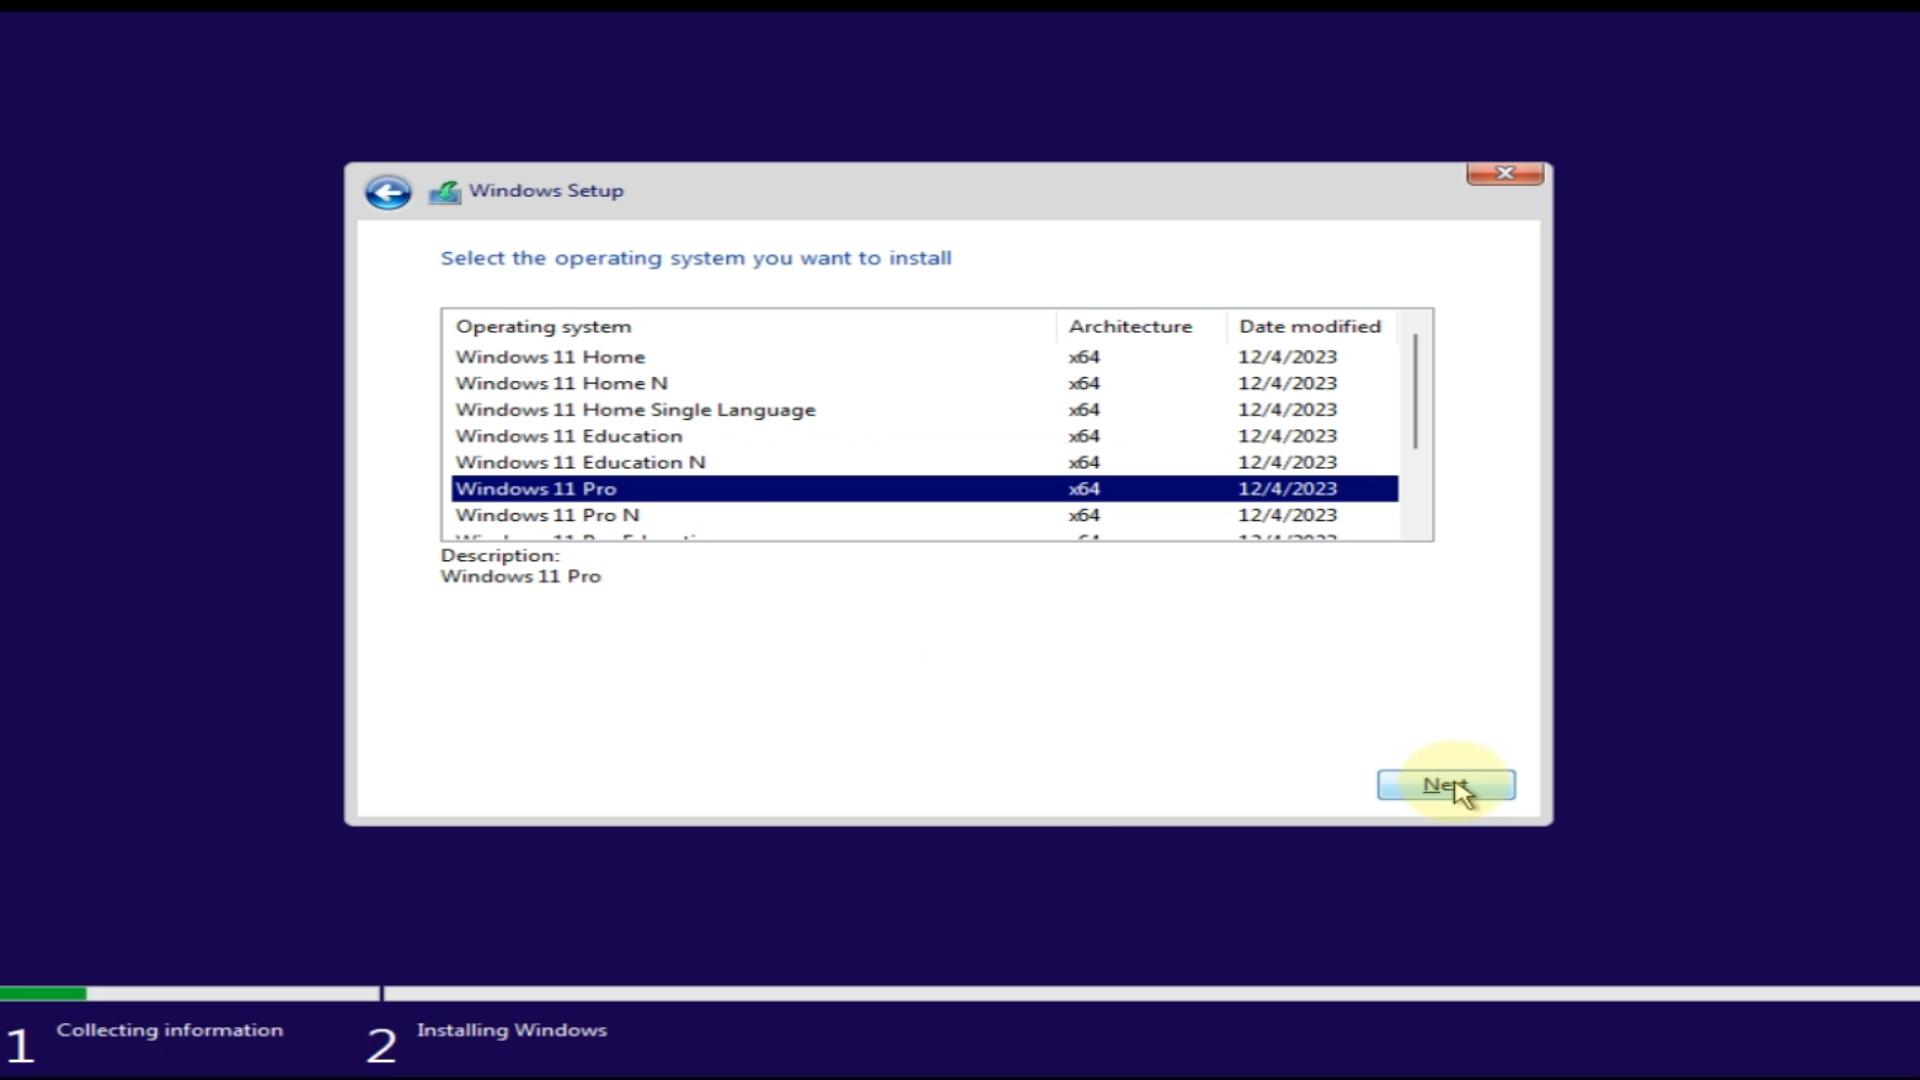This screenshot has width=1920, height=1080.
Task: Go back using the blue arrow icon
Action: pyautogui.click(x=388, y=192)
